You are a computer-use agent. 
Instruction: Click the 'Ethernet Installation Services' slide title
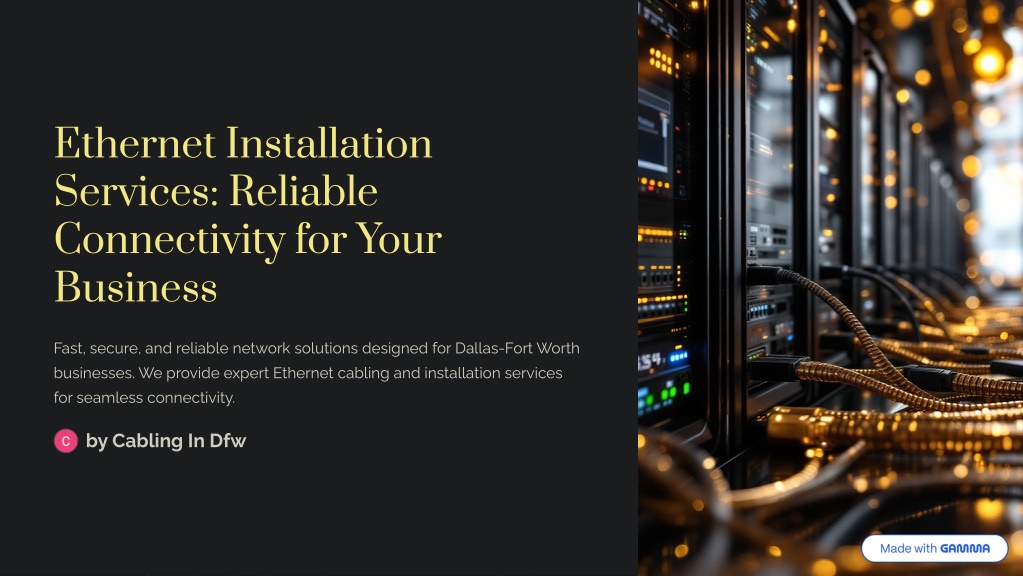click(248, 215)
